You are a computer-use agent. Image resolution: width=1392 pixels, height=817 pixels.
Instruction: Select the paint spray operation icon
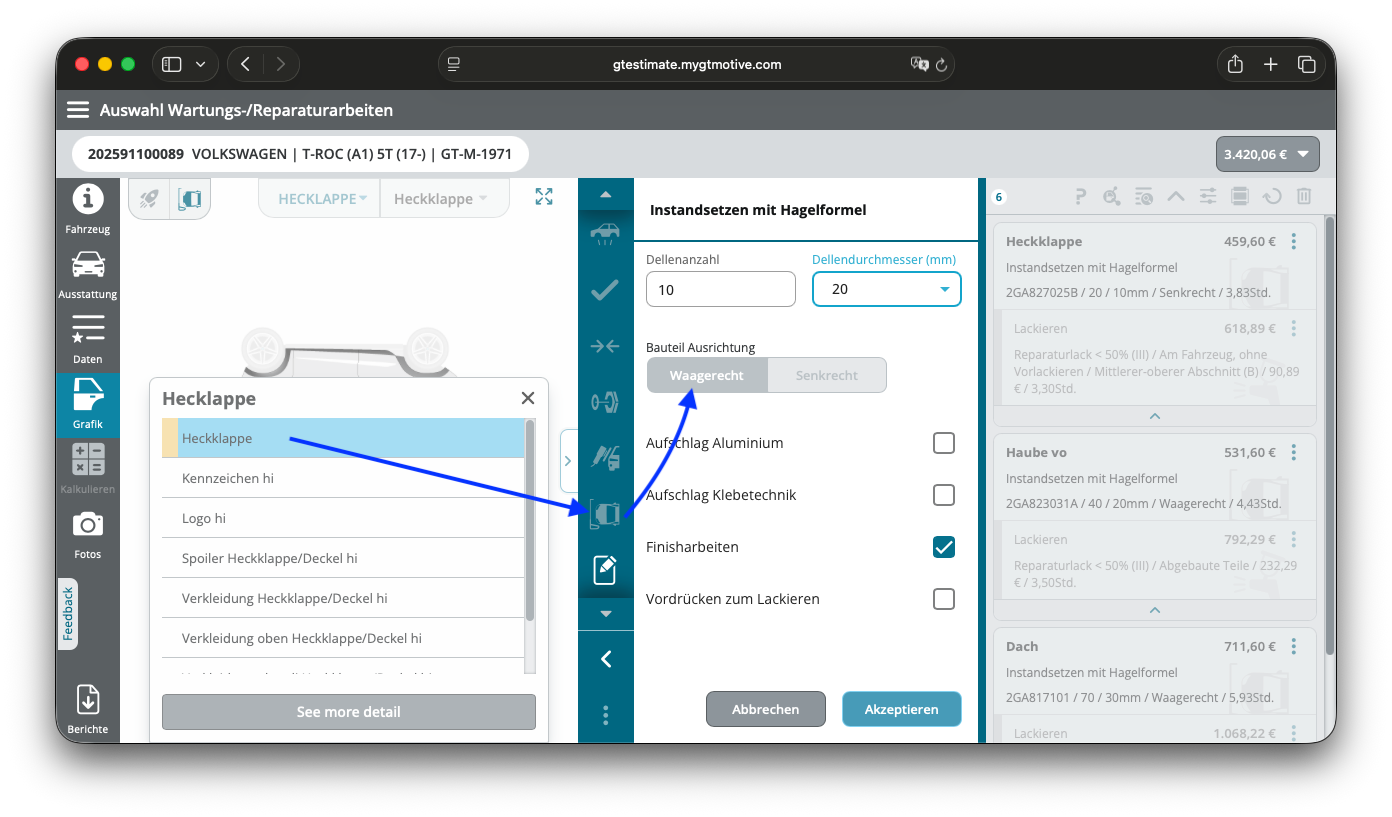click(605, 458)
